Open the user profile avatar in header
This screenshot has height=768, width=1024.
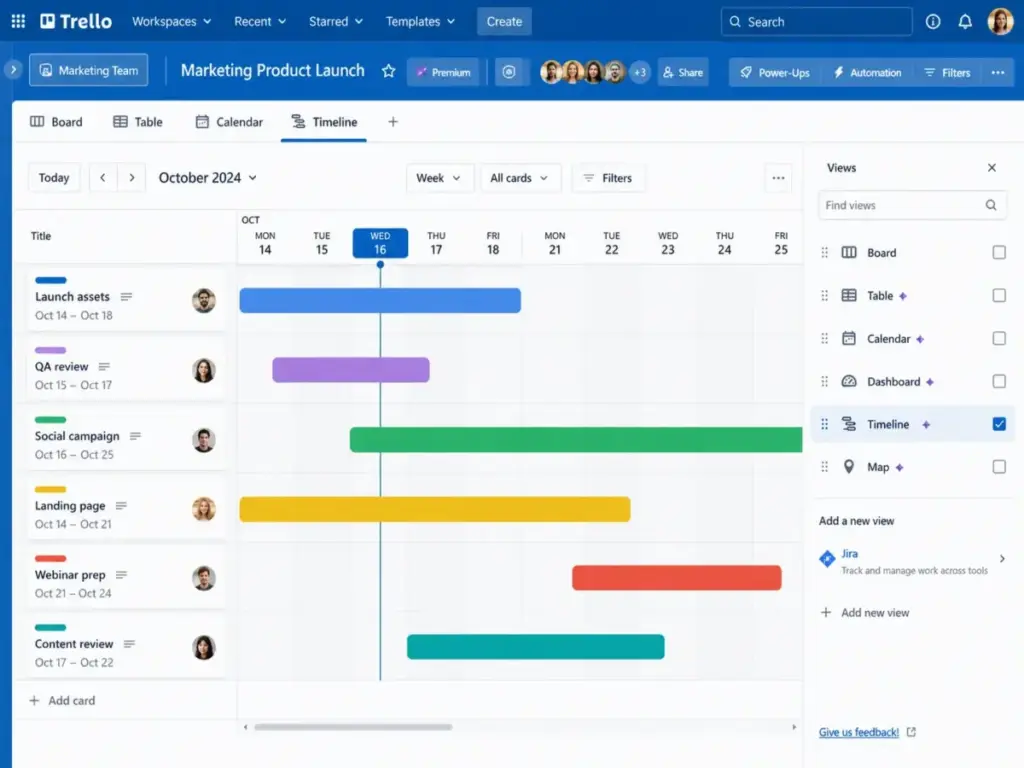pos(1000,22)
